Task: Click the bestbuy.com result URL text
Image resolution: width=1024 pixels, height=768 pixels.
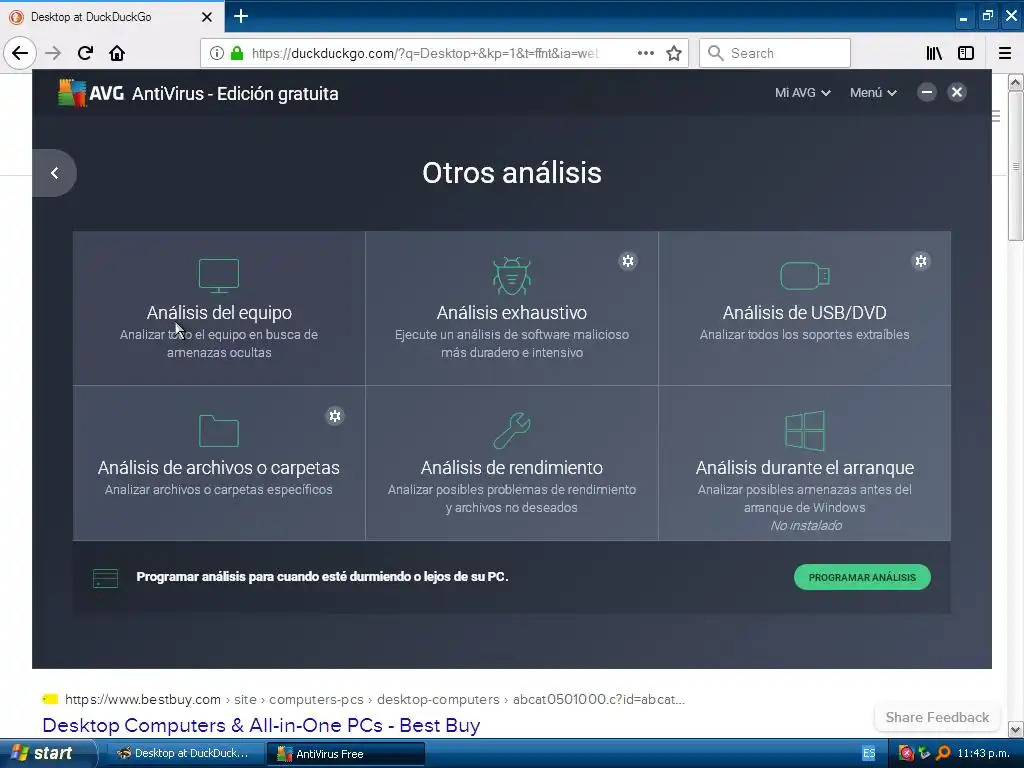Action: (x=374, y=699)
